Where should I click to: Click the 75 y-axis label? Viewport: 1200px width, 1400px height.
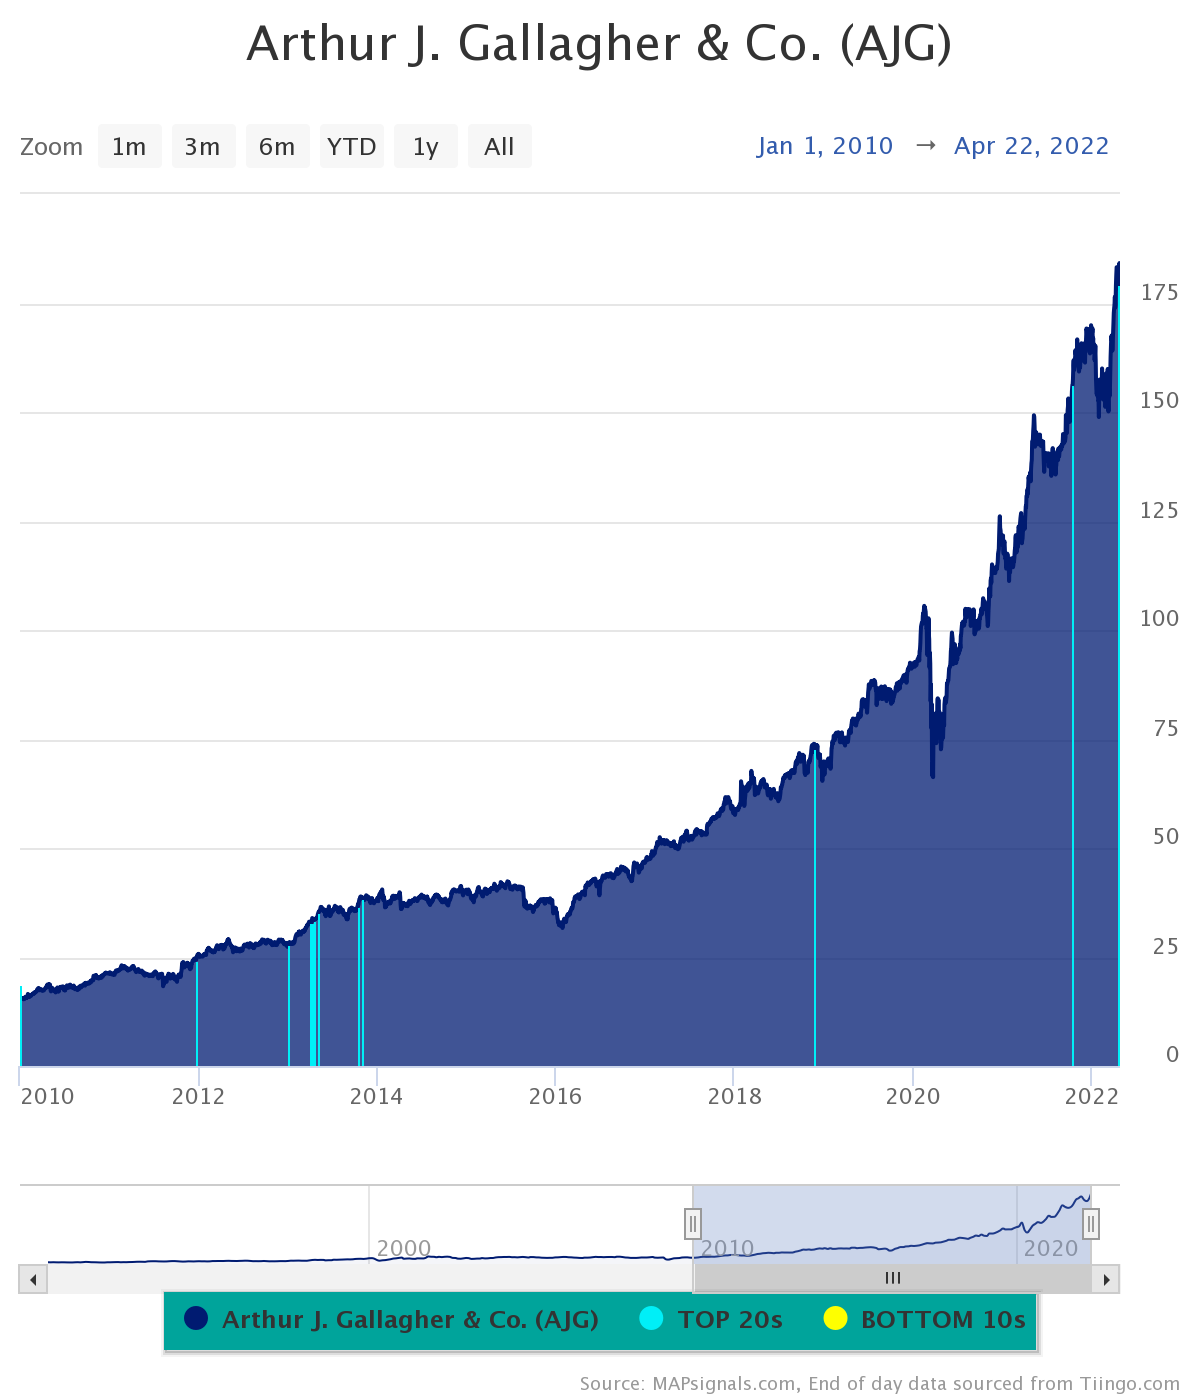pyautogui.click(x=1166, y=728)
